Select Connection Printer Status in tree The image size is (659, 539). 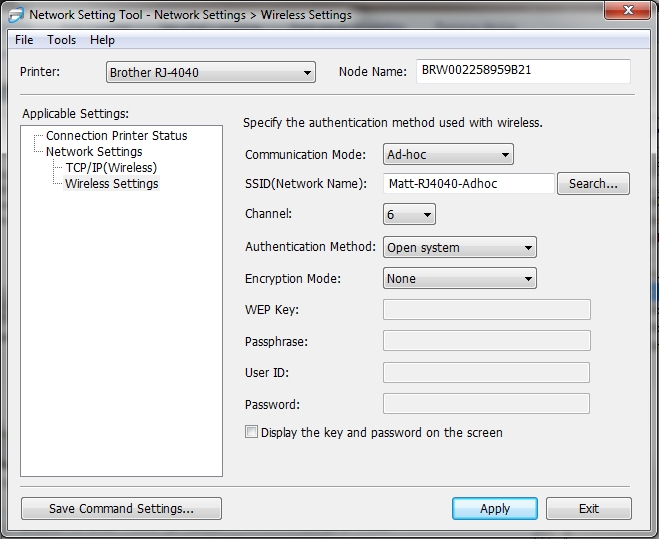click(x=116, y=135)
